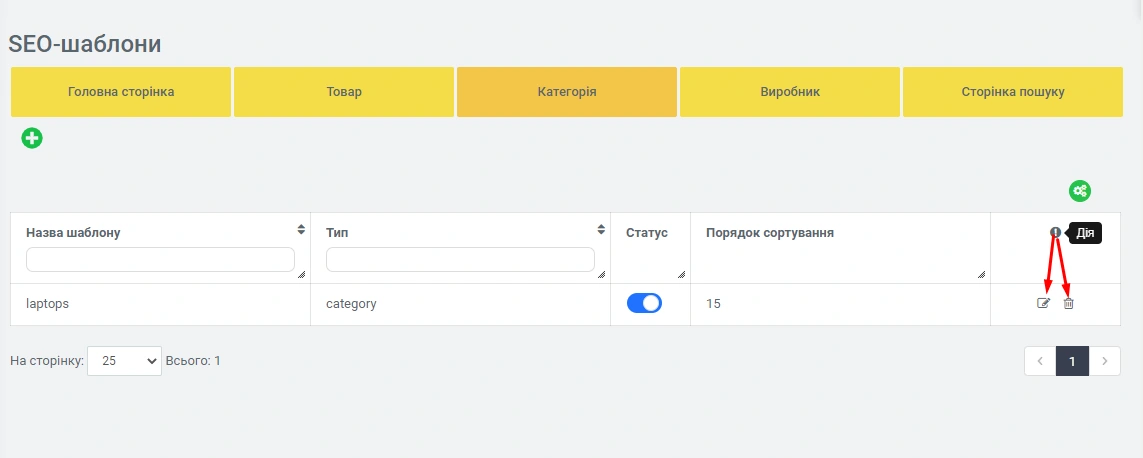This screenshot has height=458, width=1143.
Task: Click the edit pencil icon for laptops
Action: (1044, 303)
